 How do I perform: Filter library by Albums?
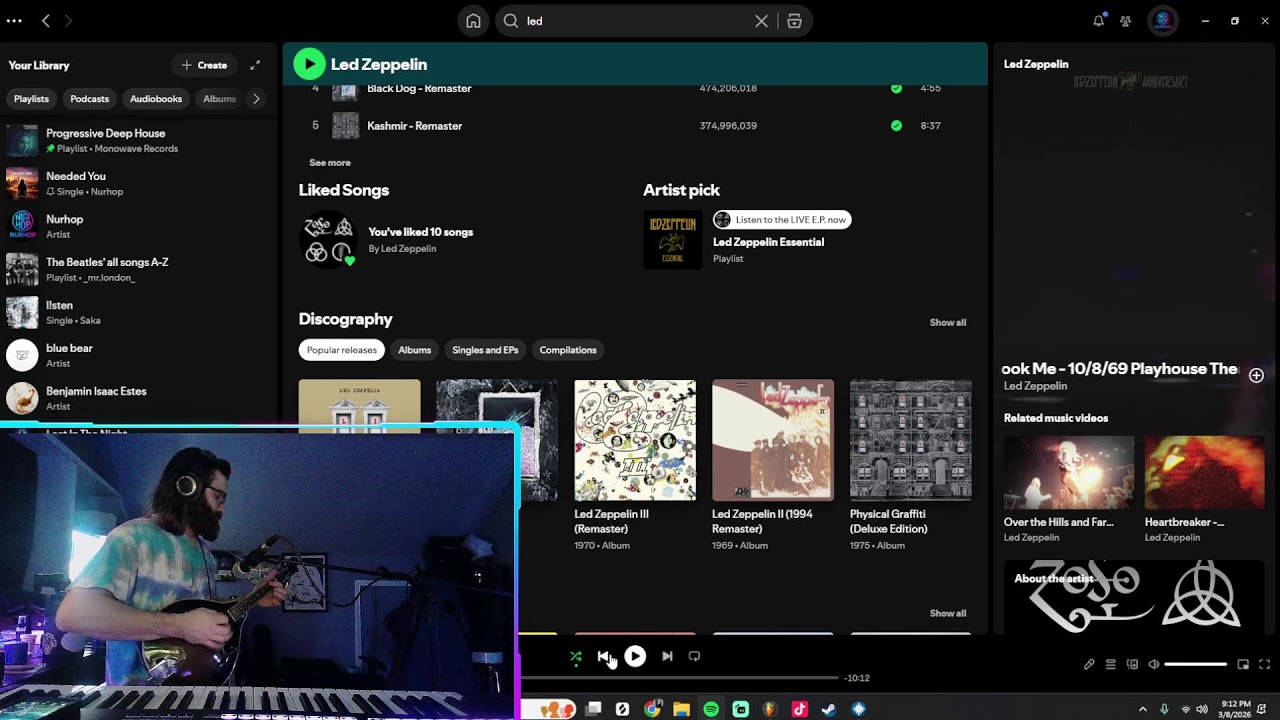[219, 99]
